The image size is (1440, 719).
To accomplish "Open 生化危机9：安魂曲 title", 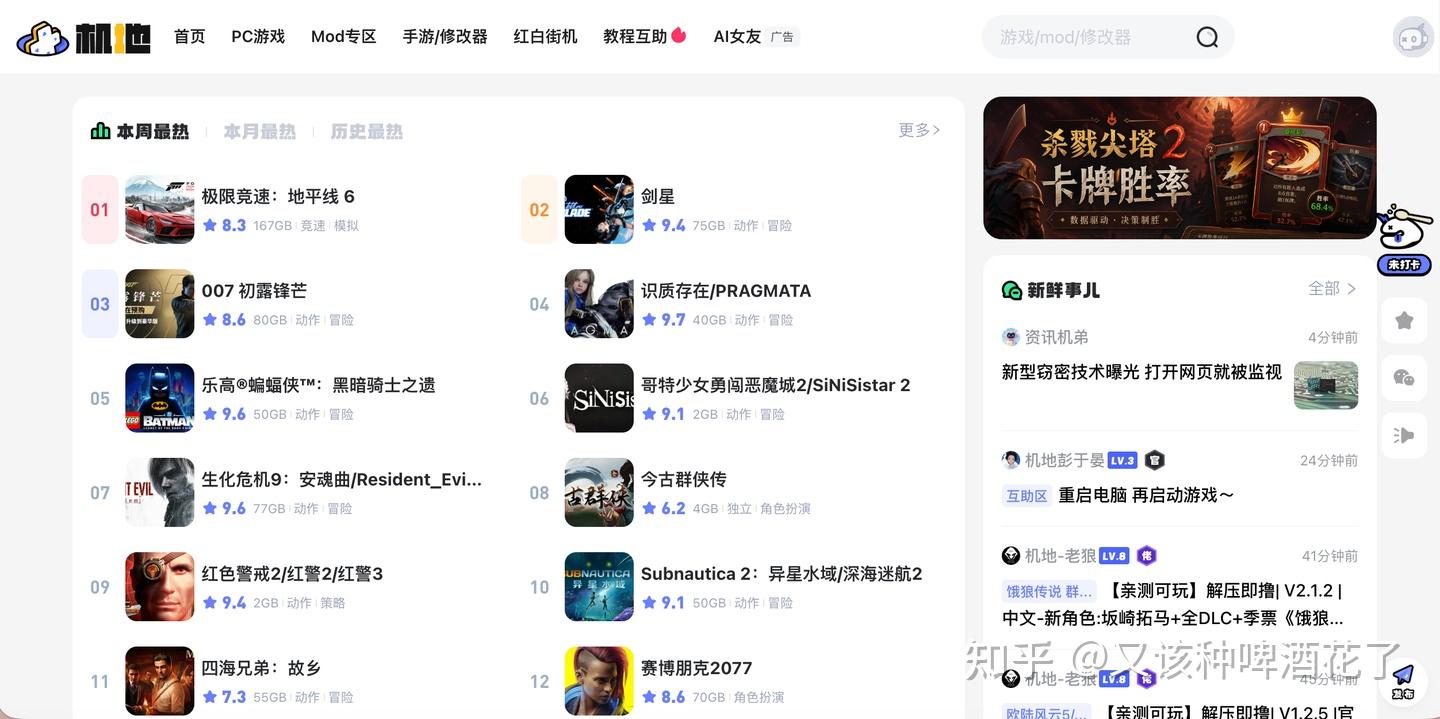I will [x=342, y=479].
